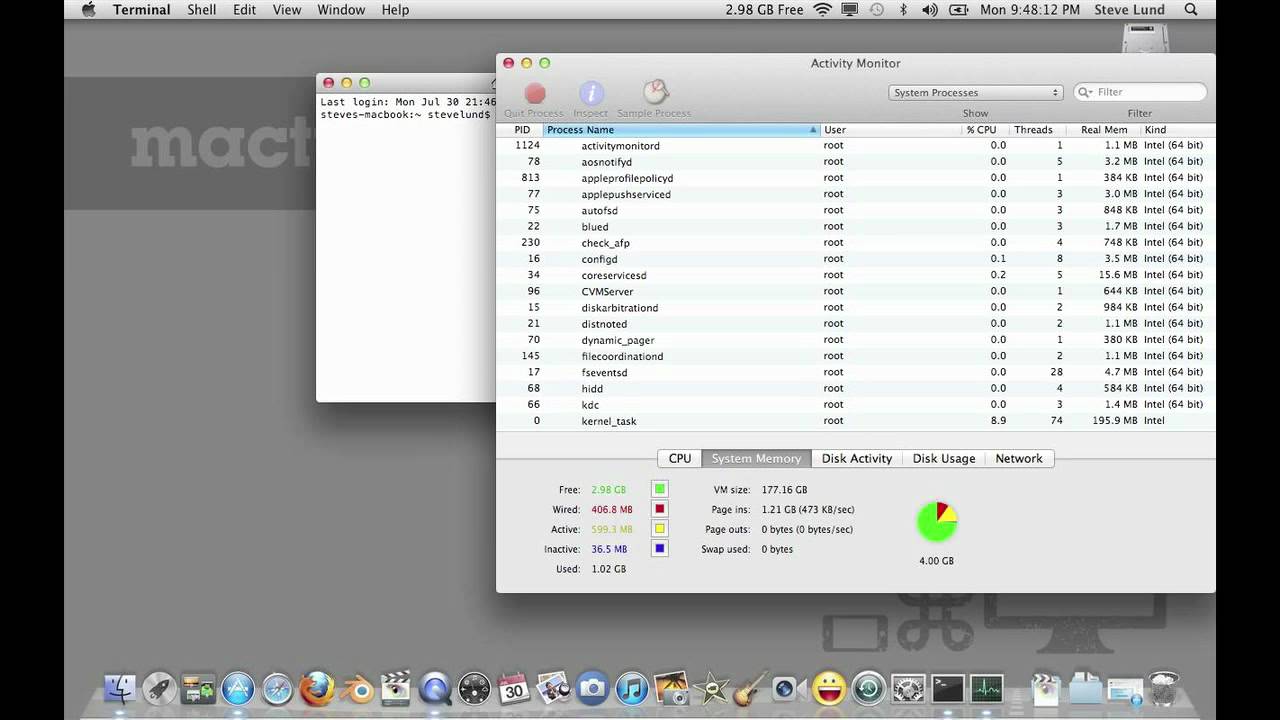Click the blue Inactive memory swatch

pyautogui.click(x=659, y=549)
